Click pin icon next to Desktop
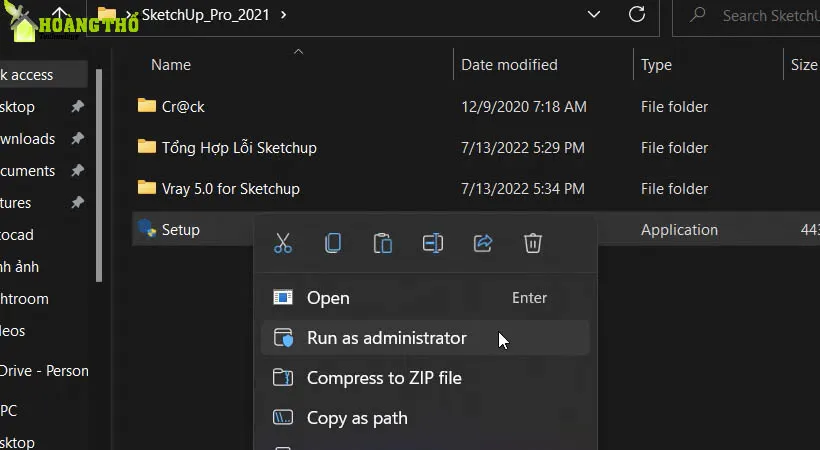This screenshot has width=820, height=450. [77, 107]
